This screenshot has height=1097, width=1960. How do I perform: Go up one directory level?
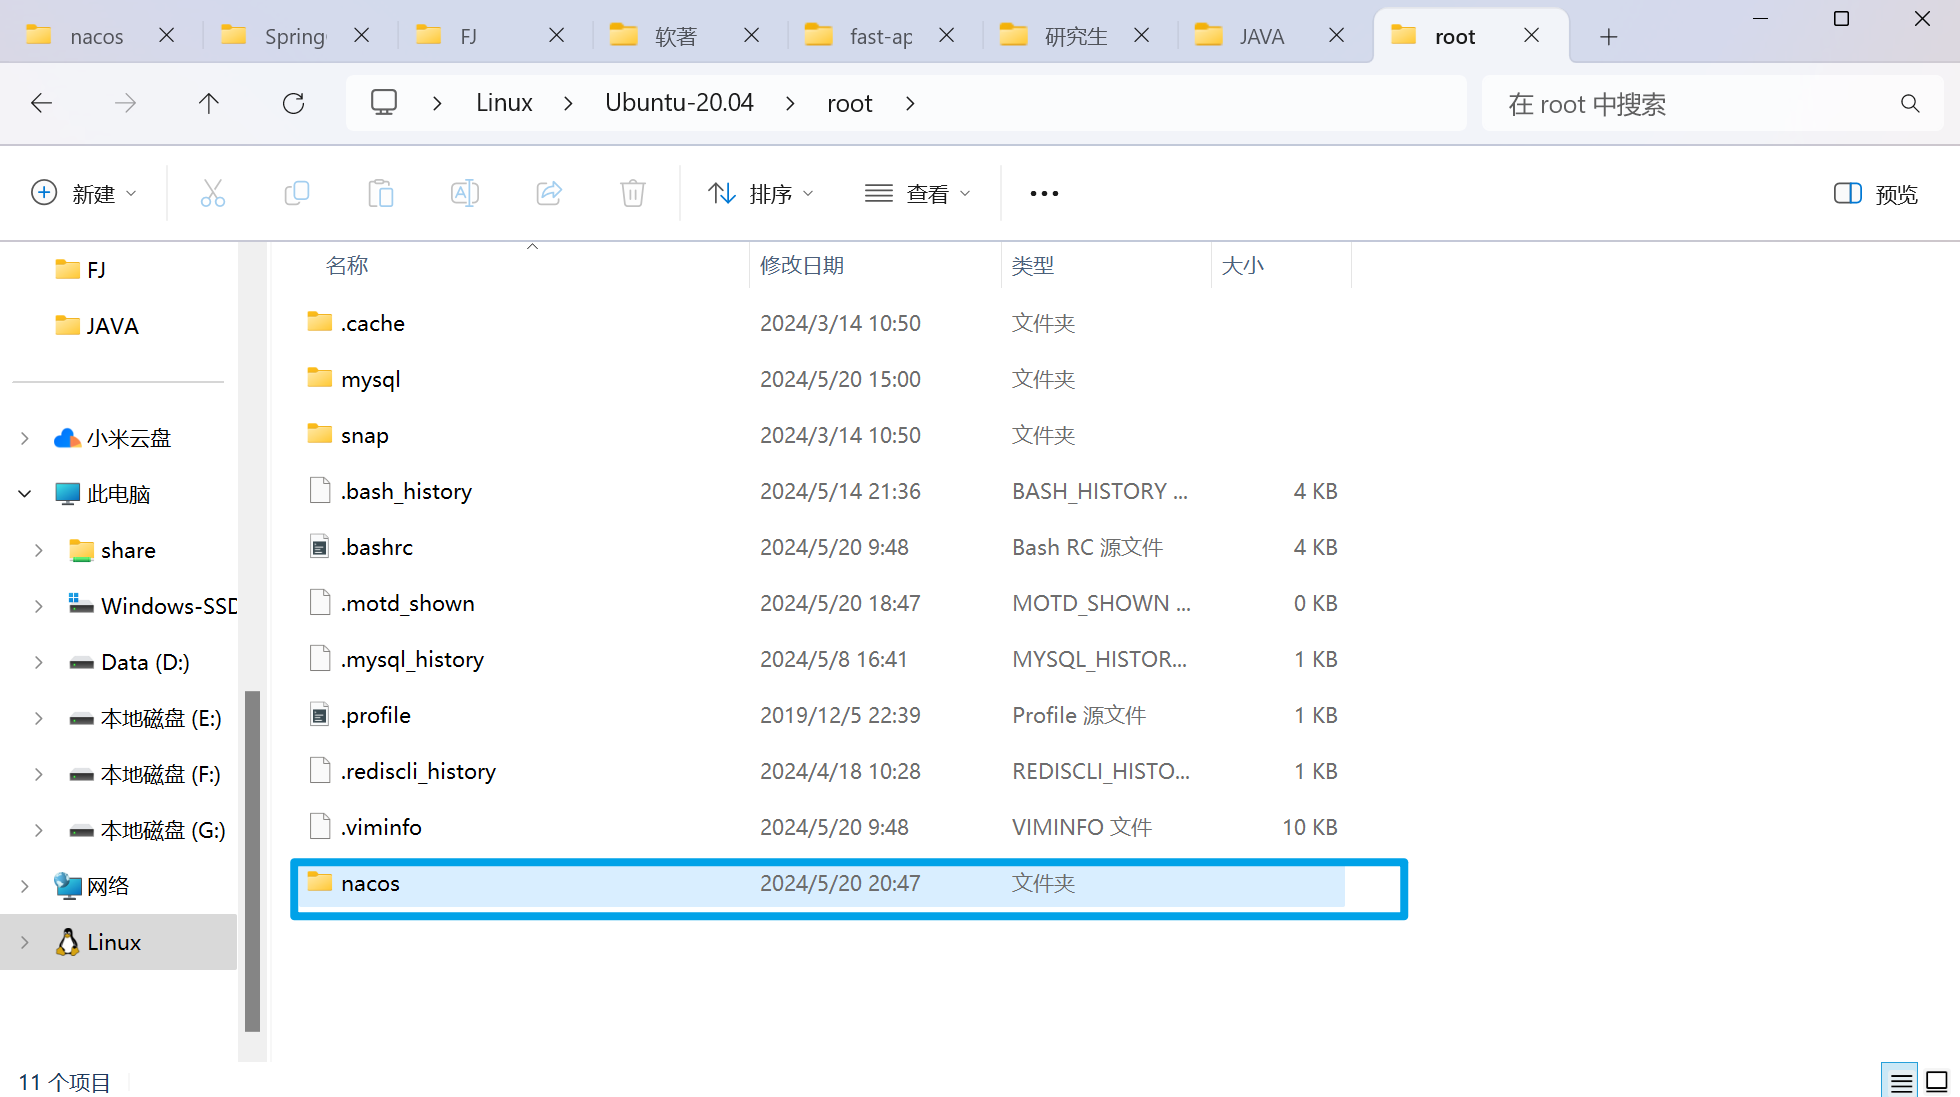point(208,103)
